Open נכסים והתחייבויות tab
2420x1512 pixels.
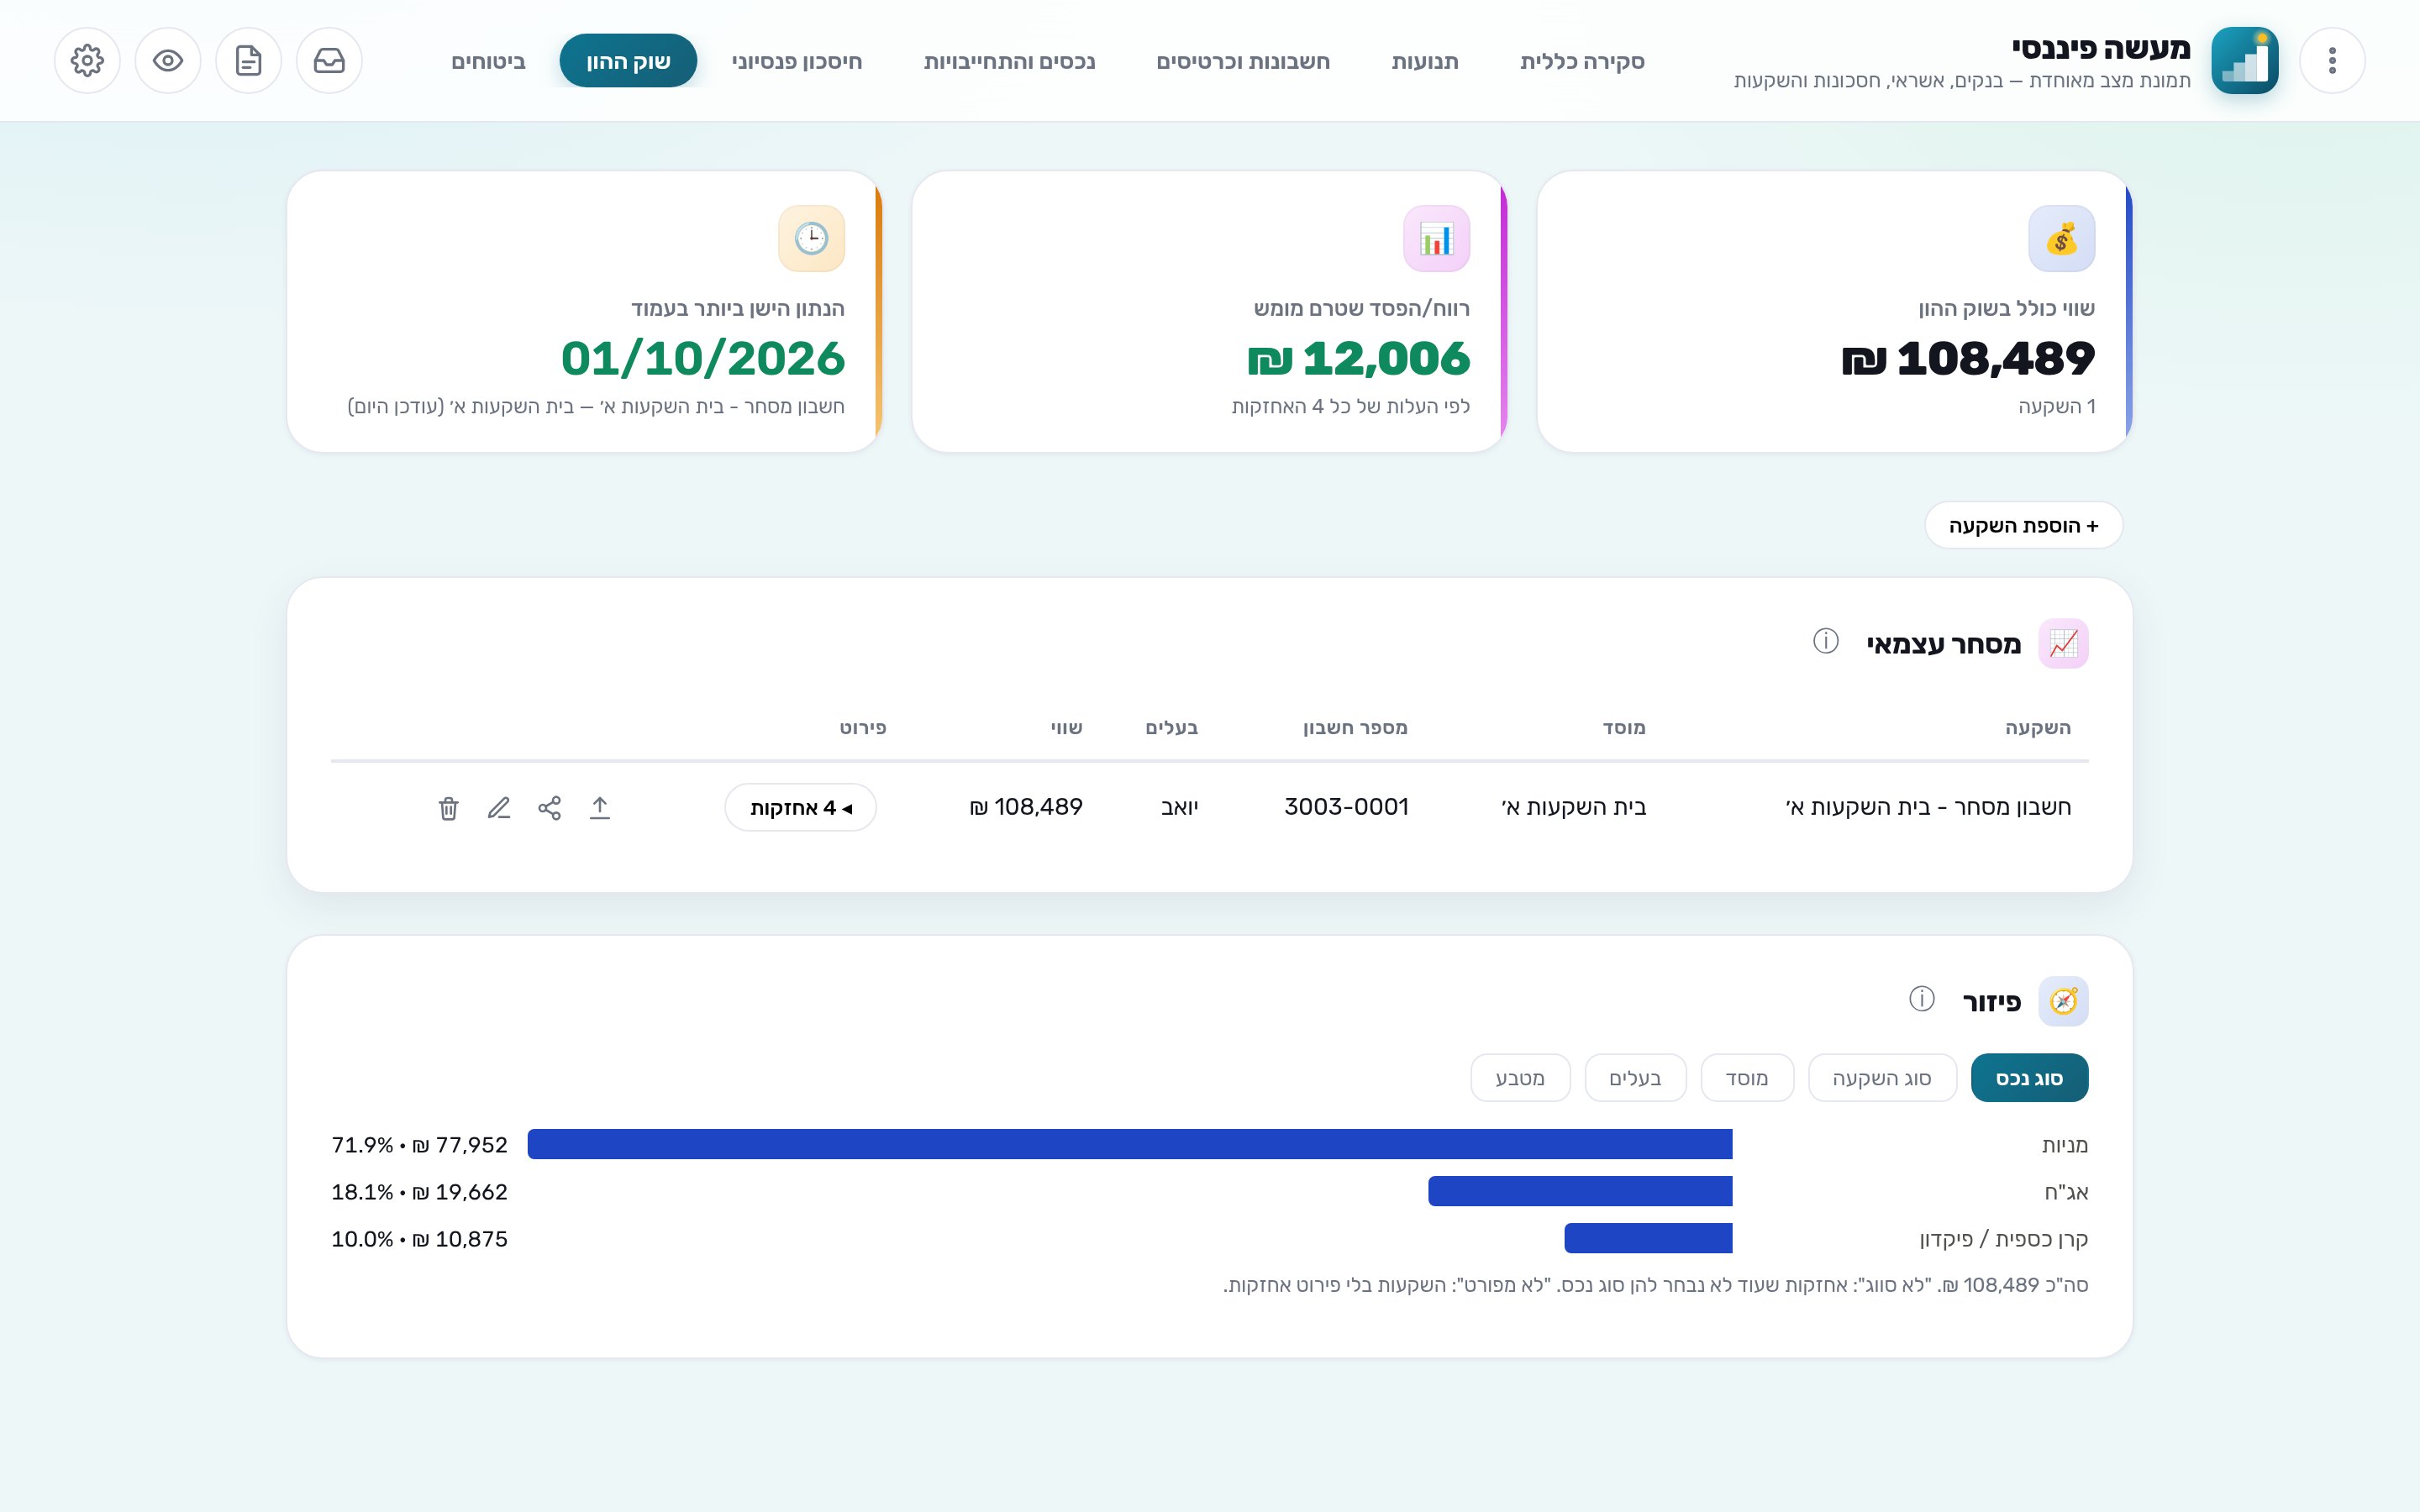click(x=1009, y=61)
